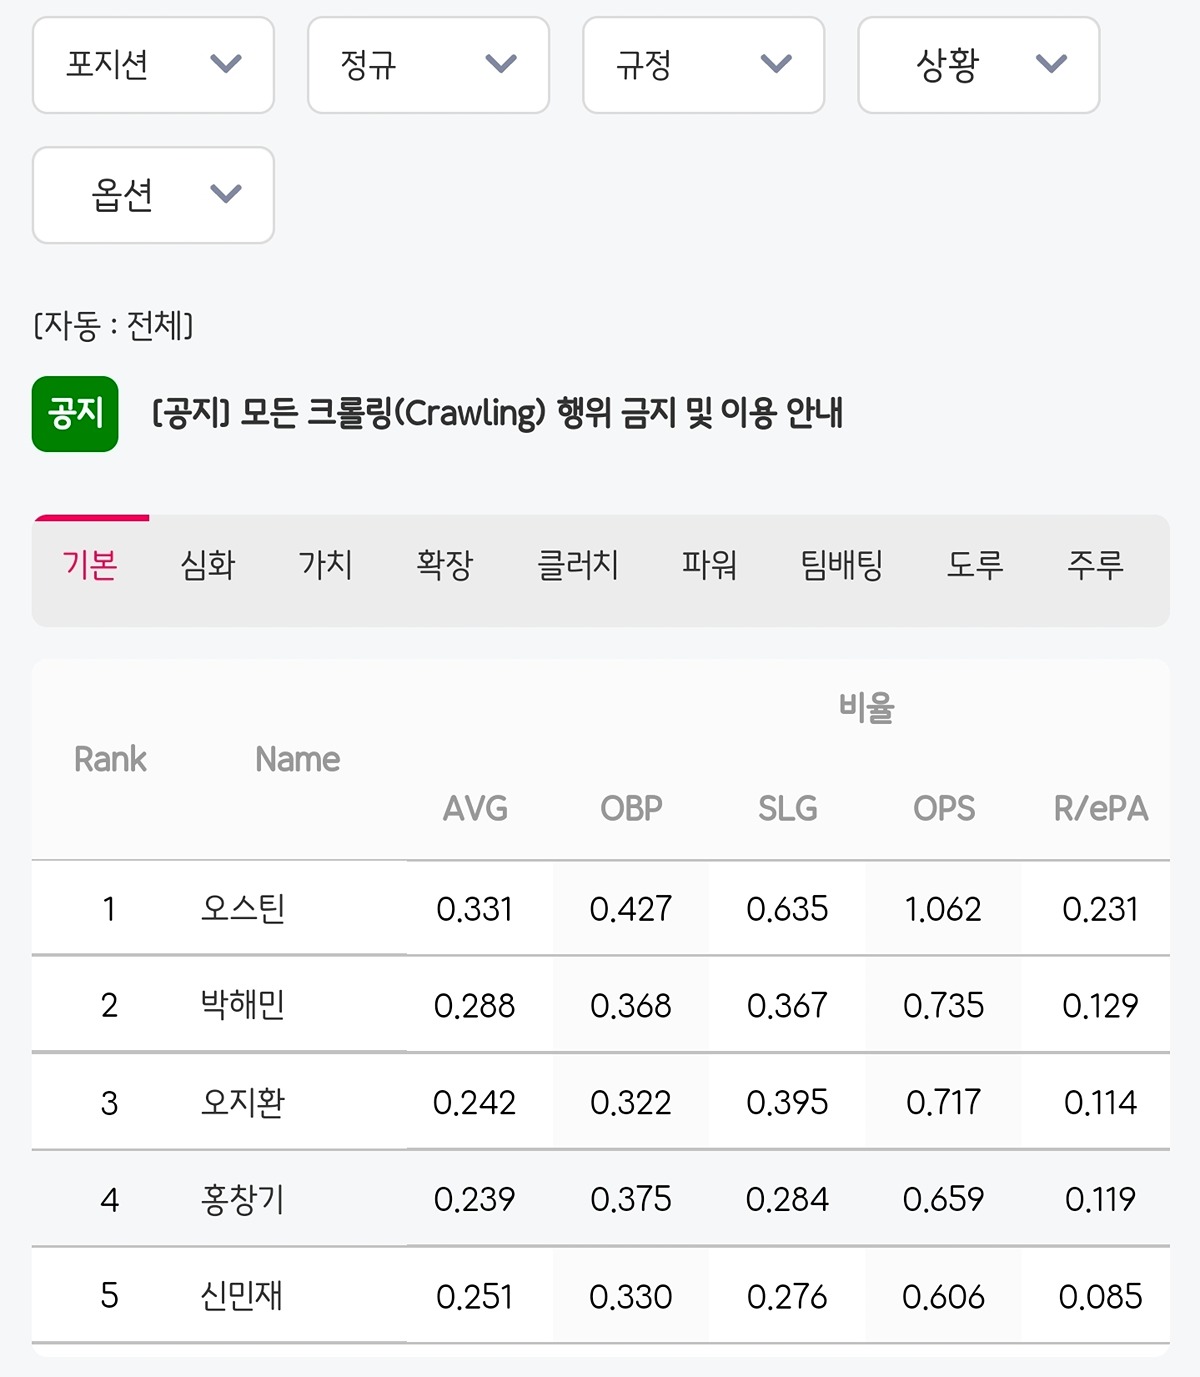The width and height of the screenshot is (1200, 1377).
Task: Open player 오지환 profile
Action: pyautogui.click(x=243, y=1102)
